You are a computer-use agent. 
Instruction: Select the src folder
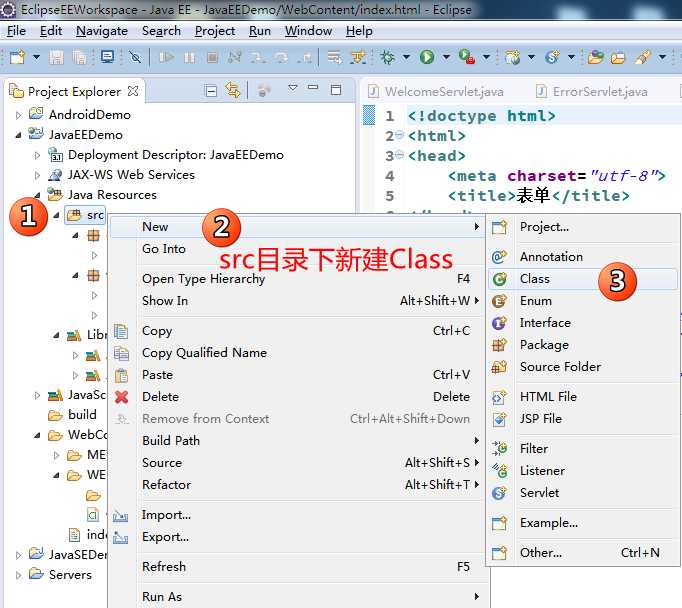click(86, 215)
